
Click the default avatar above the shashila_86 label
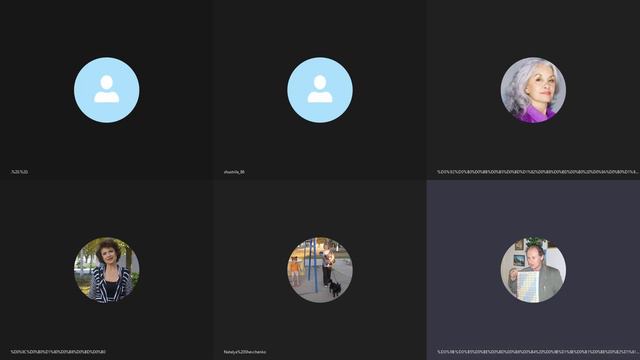320,90
